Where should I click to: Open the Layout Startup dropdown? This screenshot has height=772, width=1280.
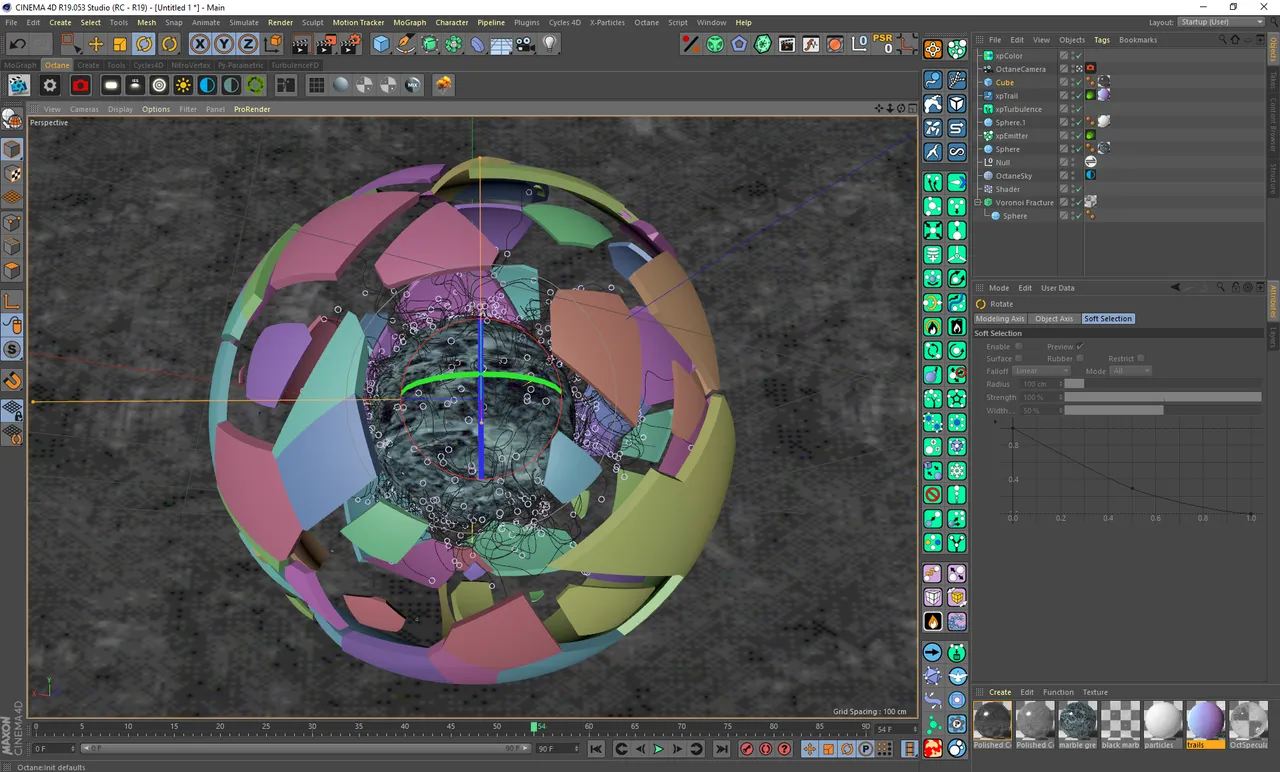[1221, 22]
